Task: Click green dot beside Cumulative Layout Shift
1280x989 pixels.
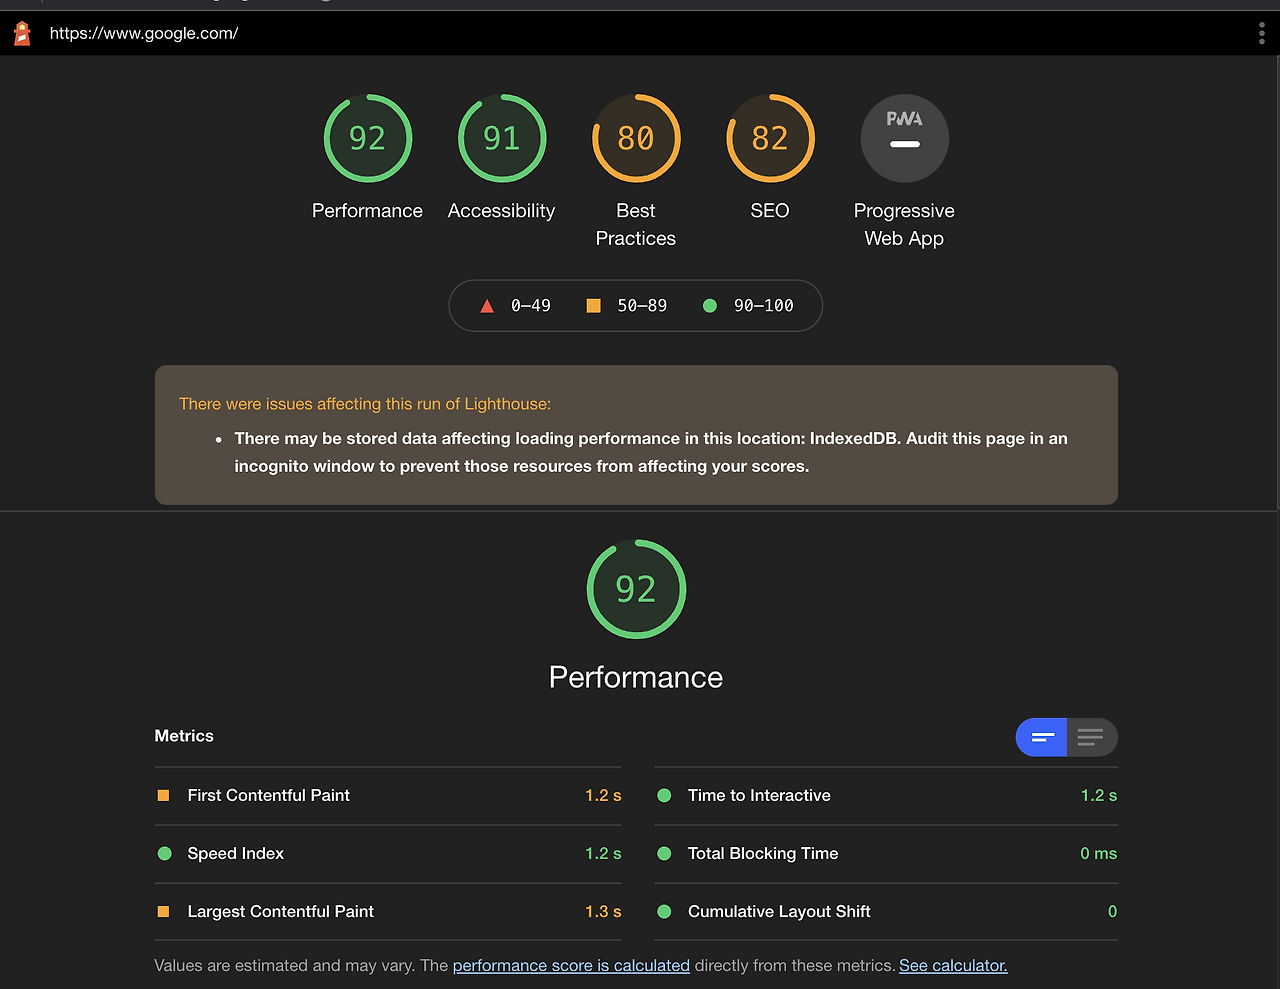Action: tap(664, 912)
